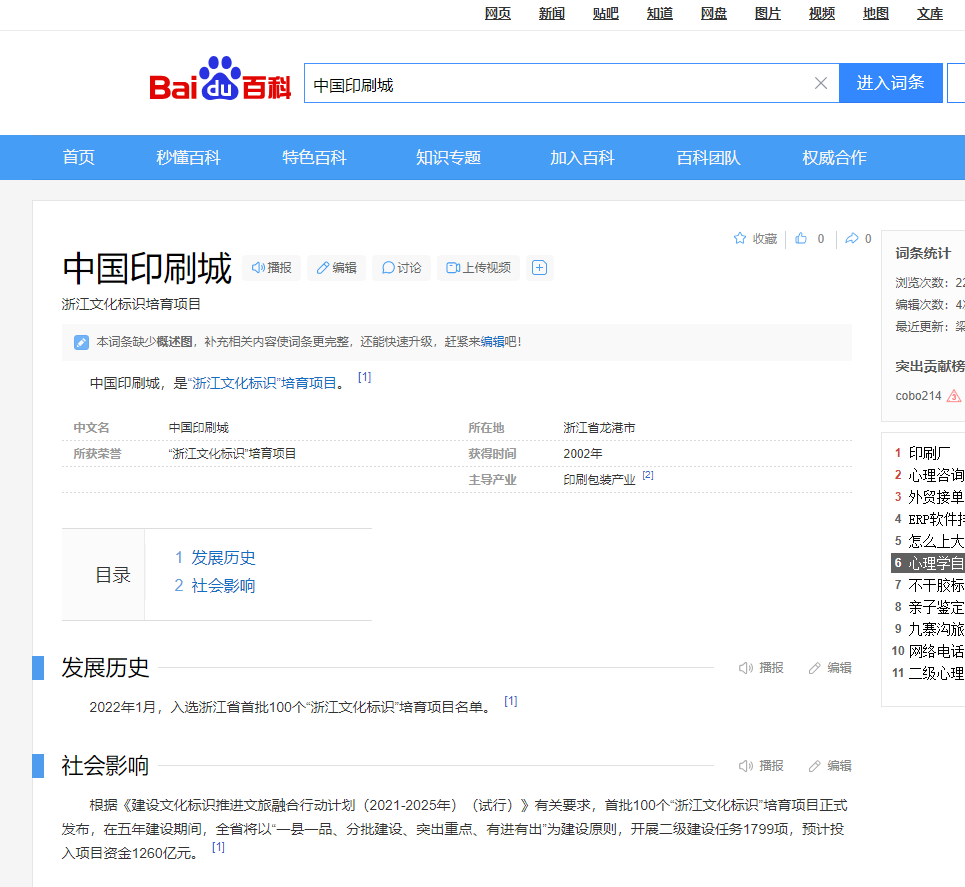Open the 网页 top link
965x887 pixels.
point(497,14)
